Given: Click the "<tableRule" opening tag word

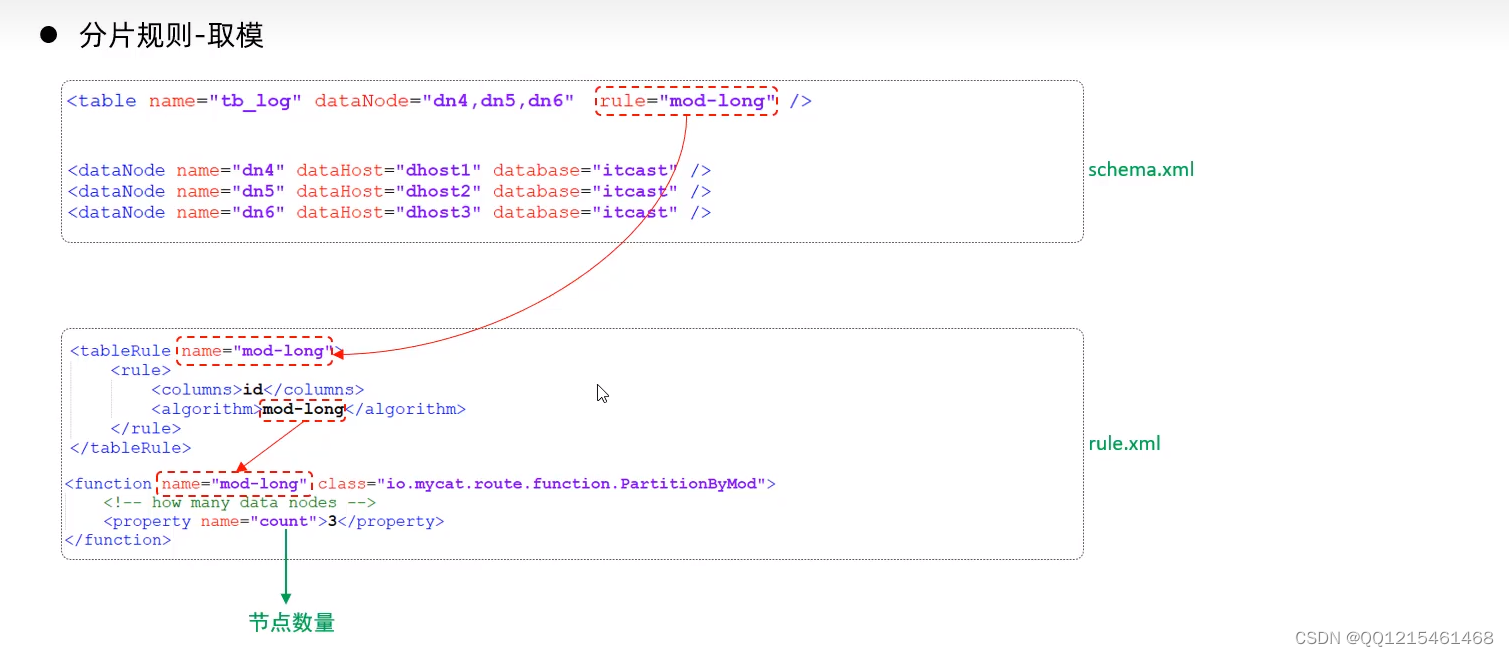Looking at the screenshot, I should click(121, 351).
